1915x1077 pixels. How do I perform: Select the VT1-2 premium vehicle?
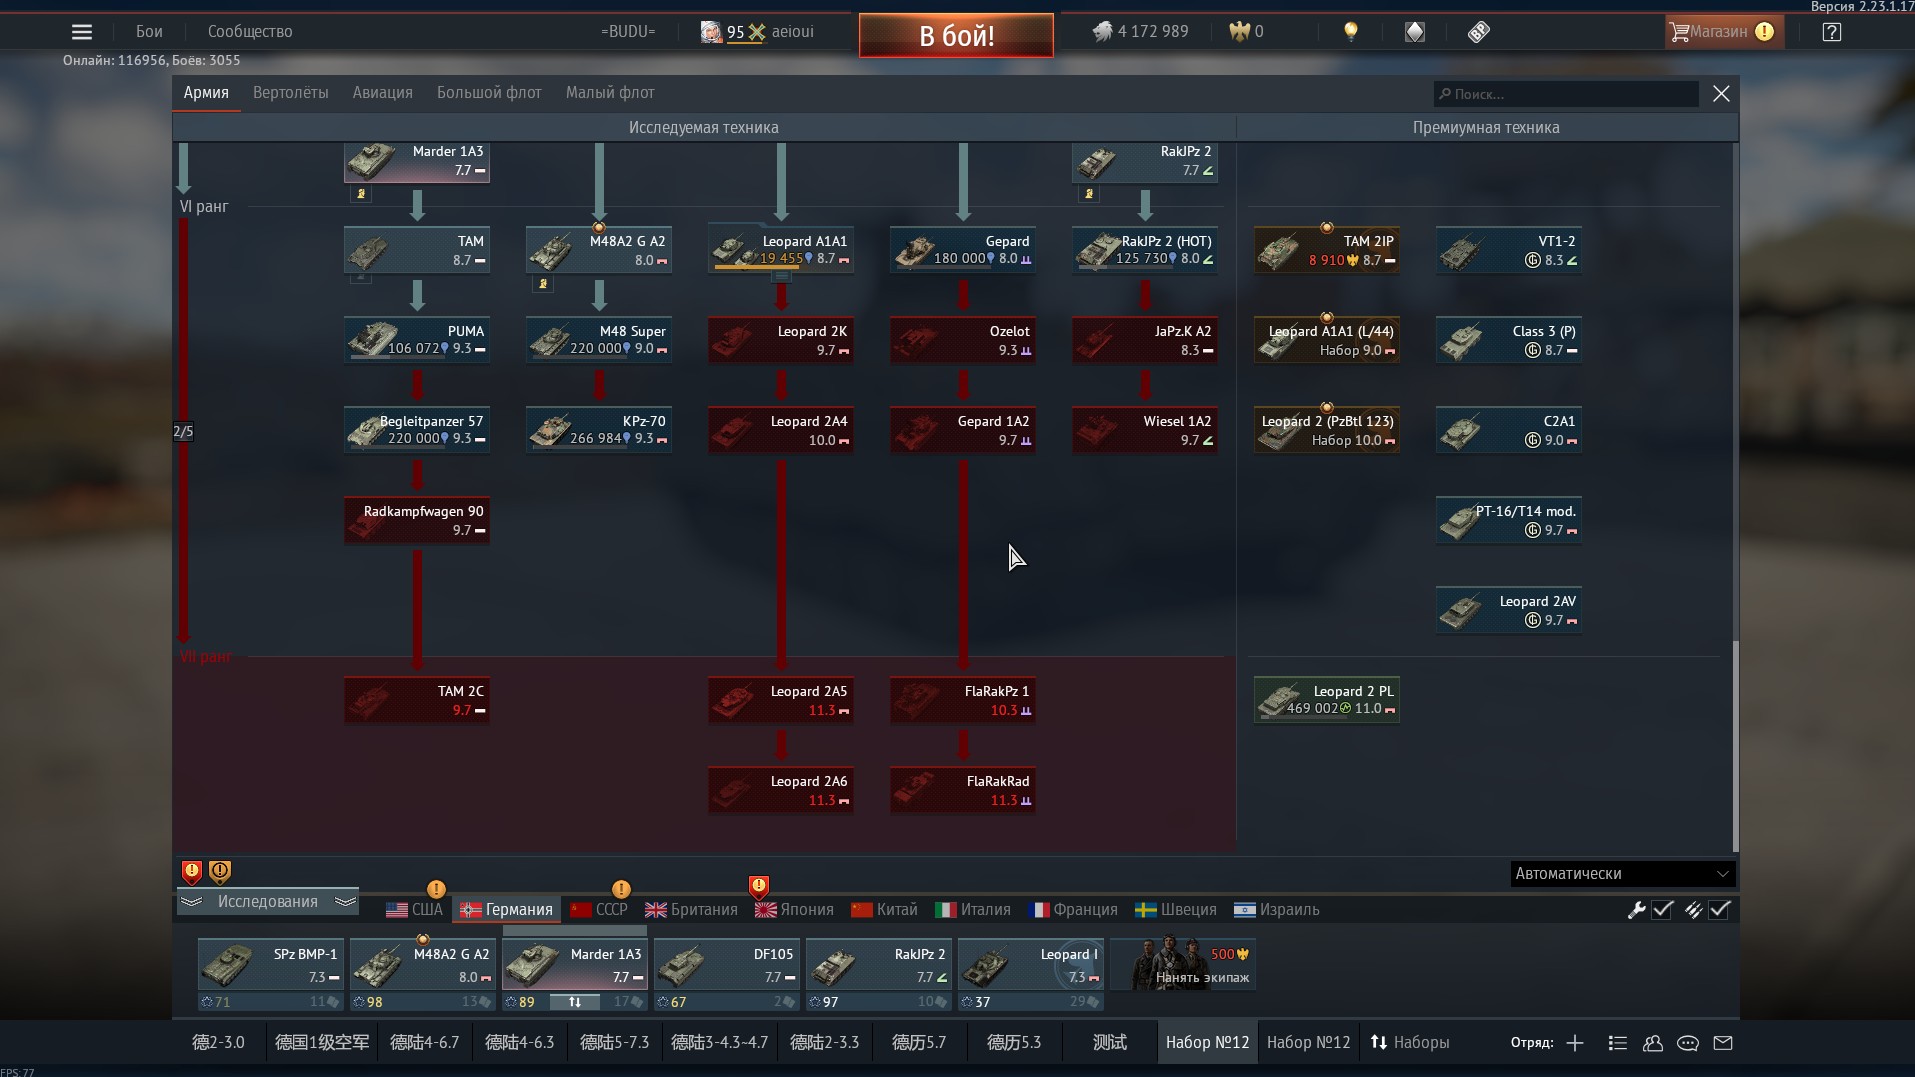[x=1509, y=250]
